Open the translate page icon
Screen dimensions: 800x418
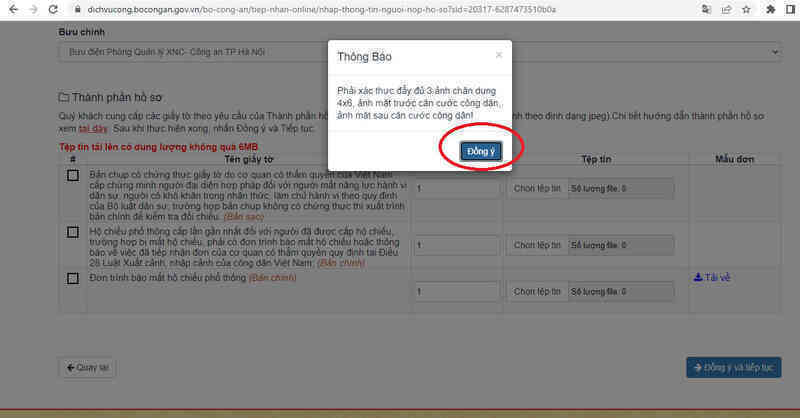click(707, 9)
